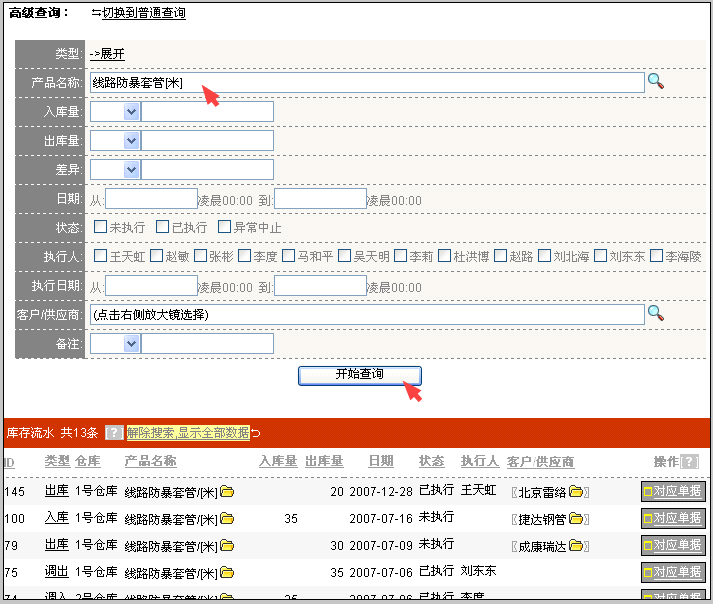Expand the 类型 options via ->展开

107,53
